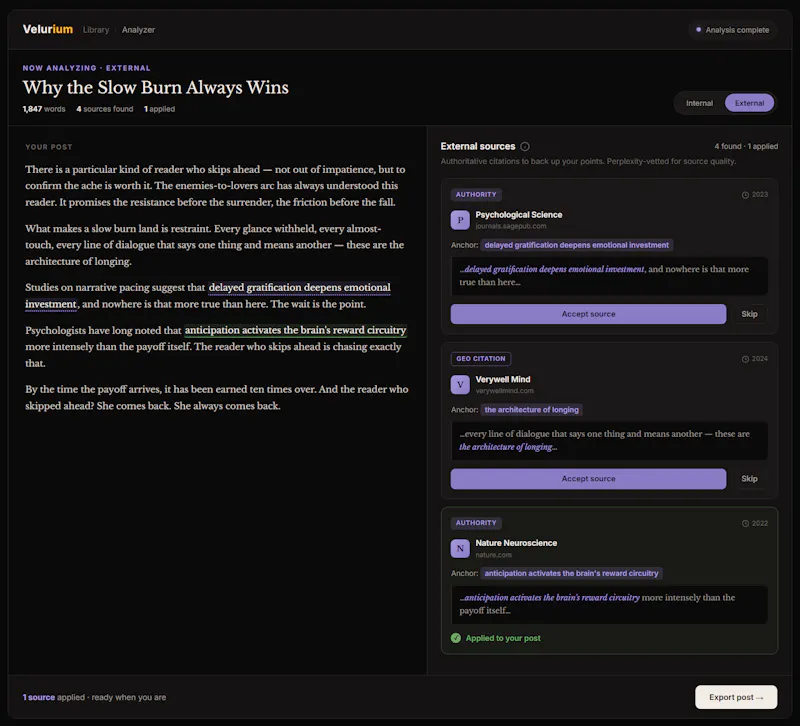Accept the Psychological Science source

[588, 314]
